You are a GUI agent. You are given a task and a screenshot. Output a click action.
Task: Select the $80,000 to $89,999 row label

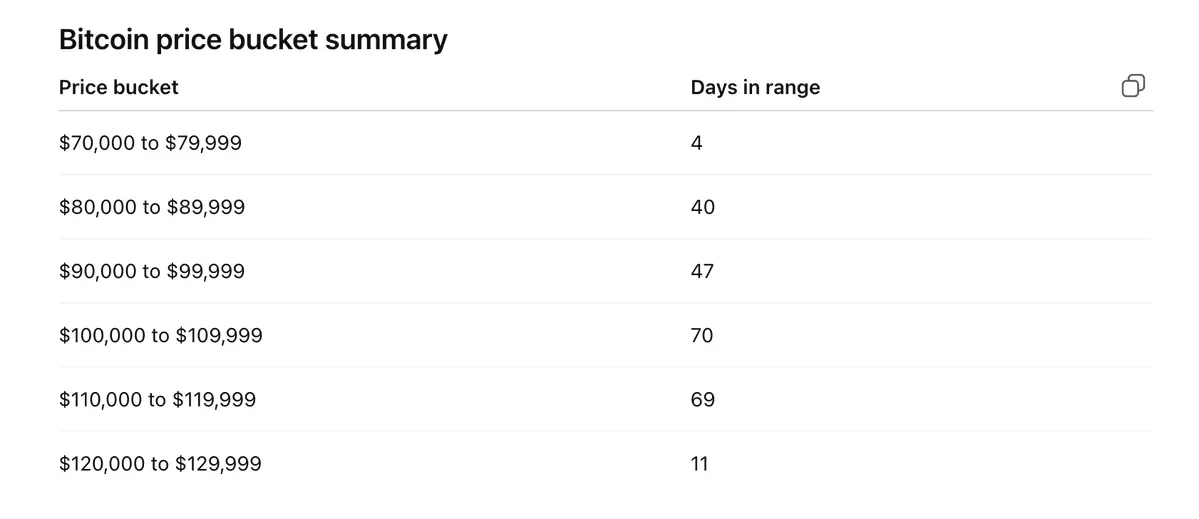151,207
